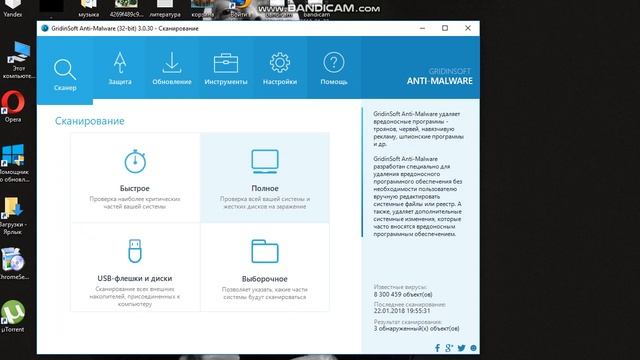This screenshot has width=640, height=360.
Task: Click the Google Plus icon
Action: click(449, 348)
